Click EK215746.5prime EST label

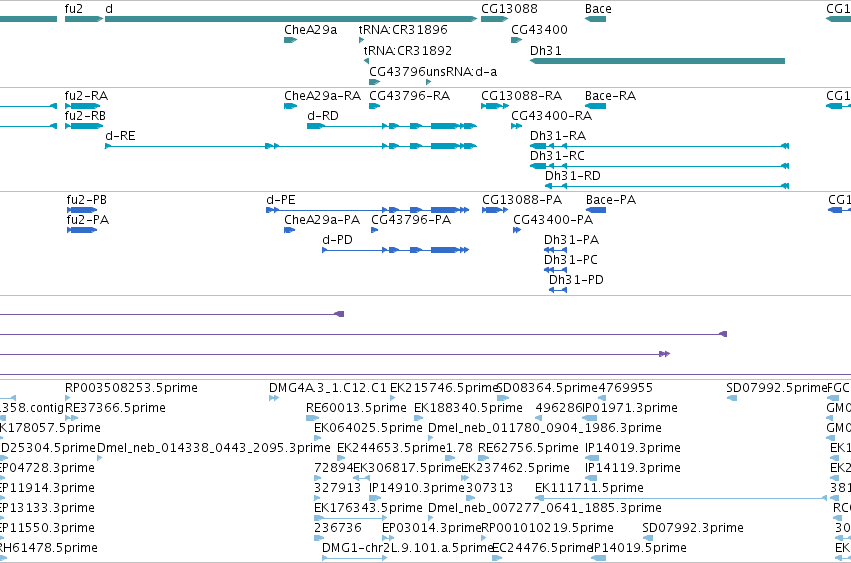444,388
